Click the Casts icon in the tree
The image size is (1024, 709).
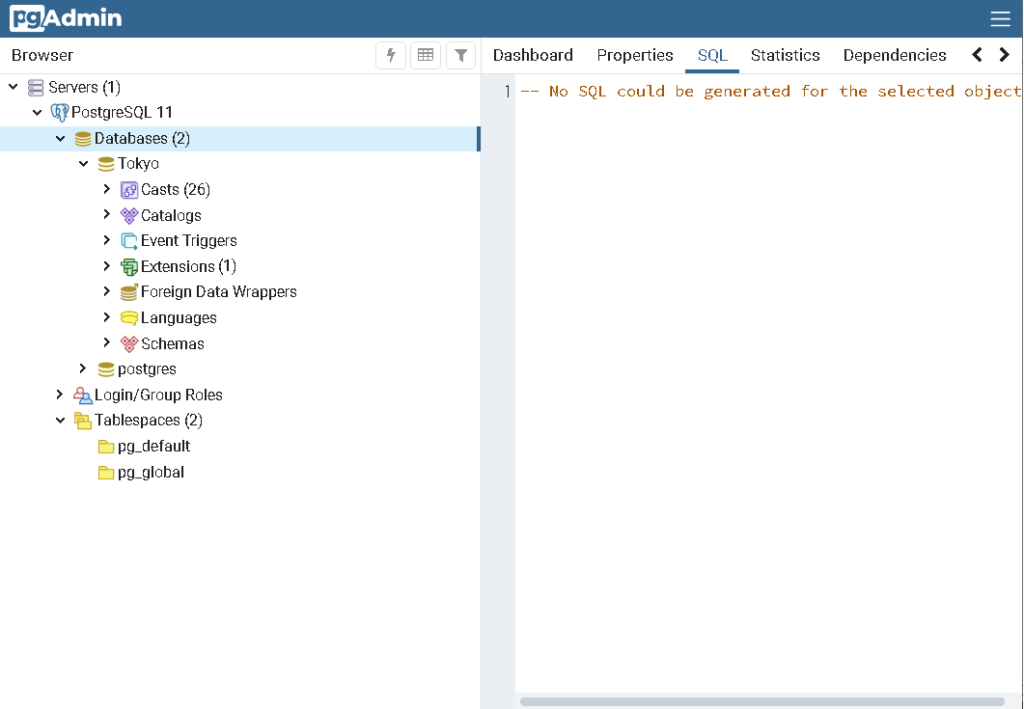coord(129,189)
